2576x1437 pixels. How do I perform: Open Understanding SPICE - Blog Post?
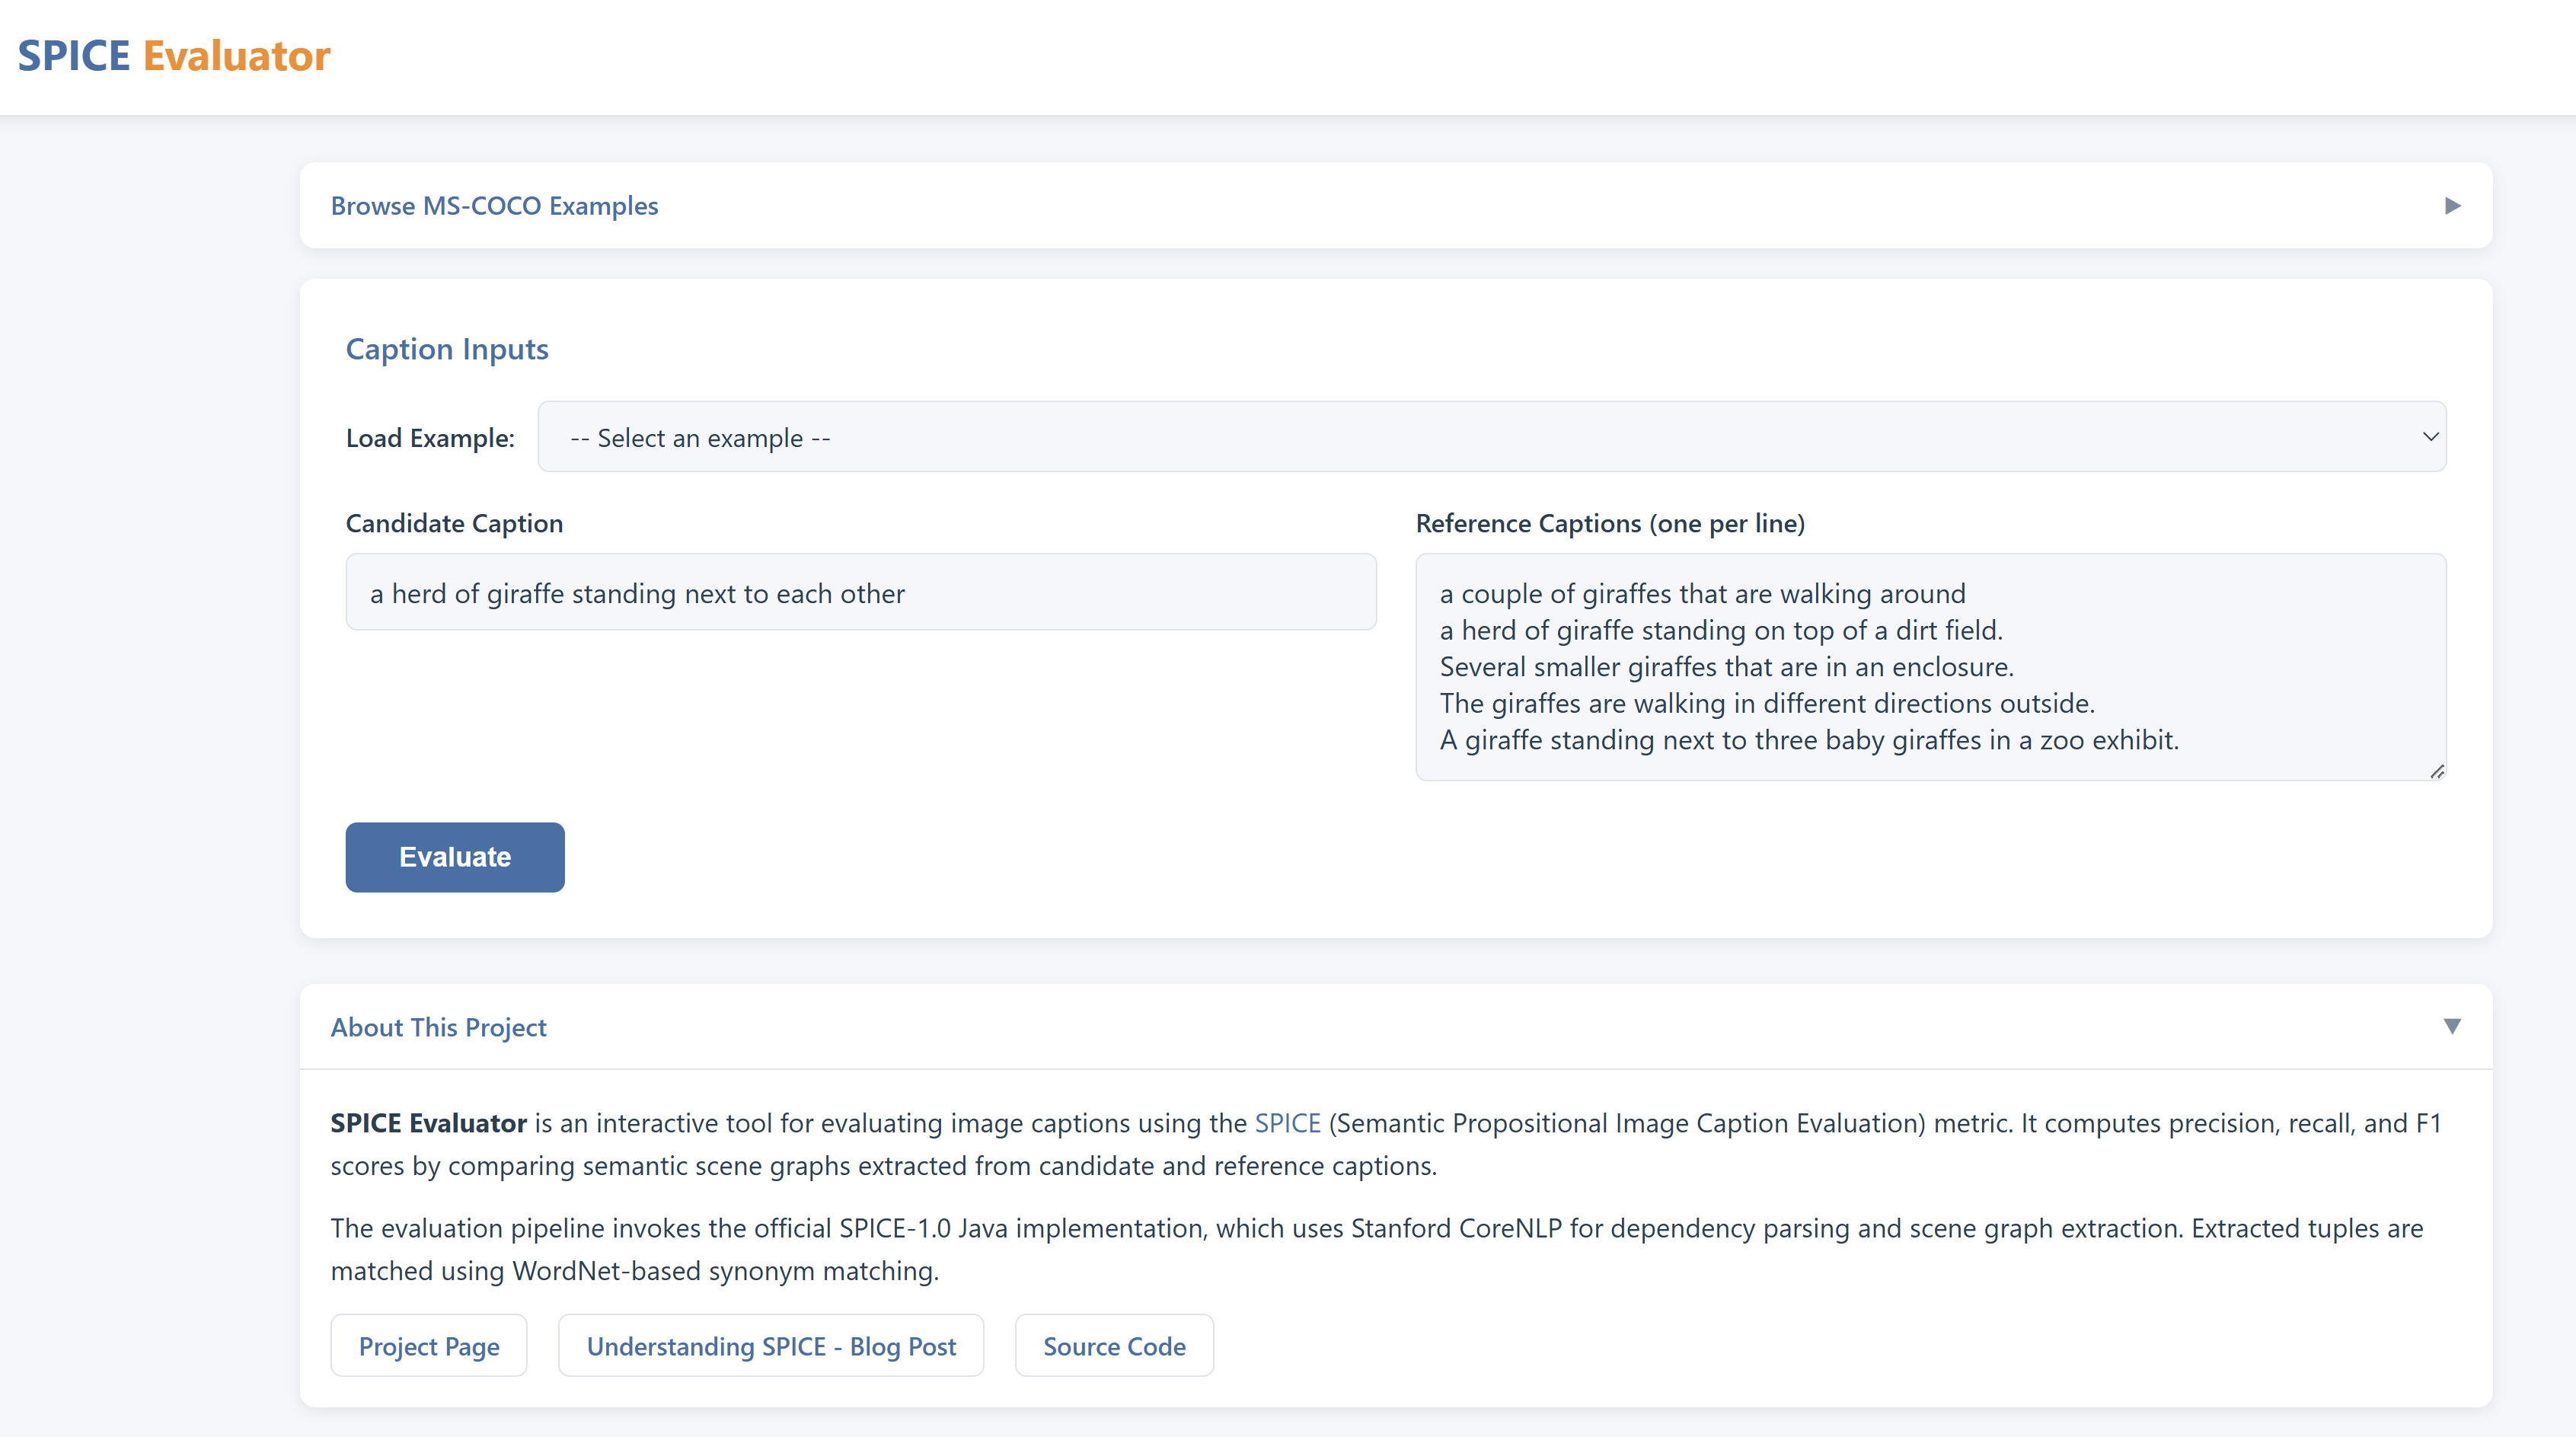tap(771, 1345)
